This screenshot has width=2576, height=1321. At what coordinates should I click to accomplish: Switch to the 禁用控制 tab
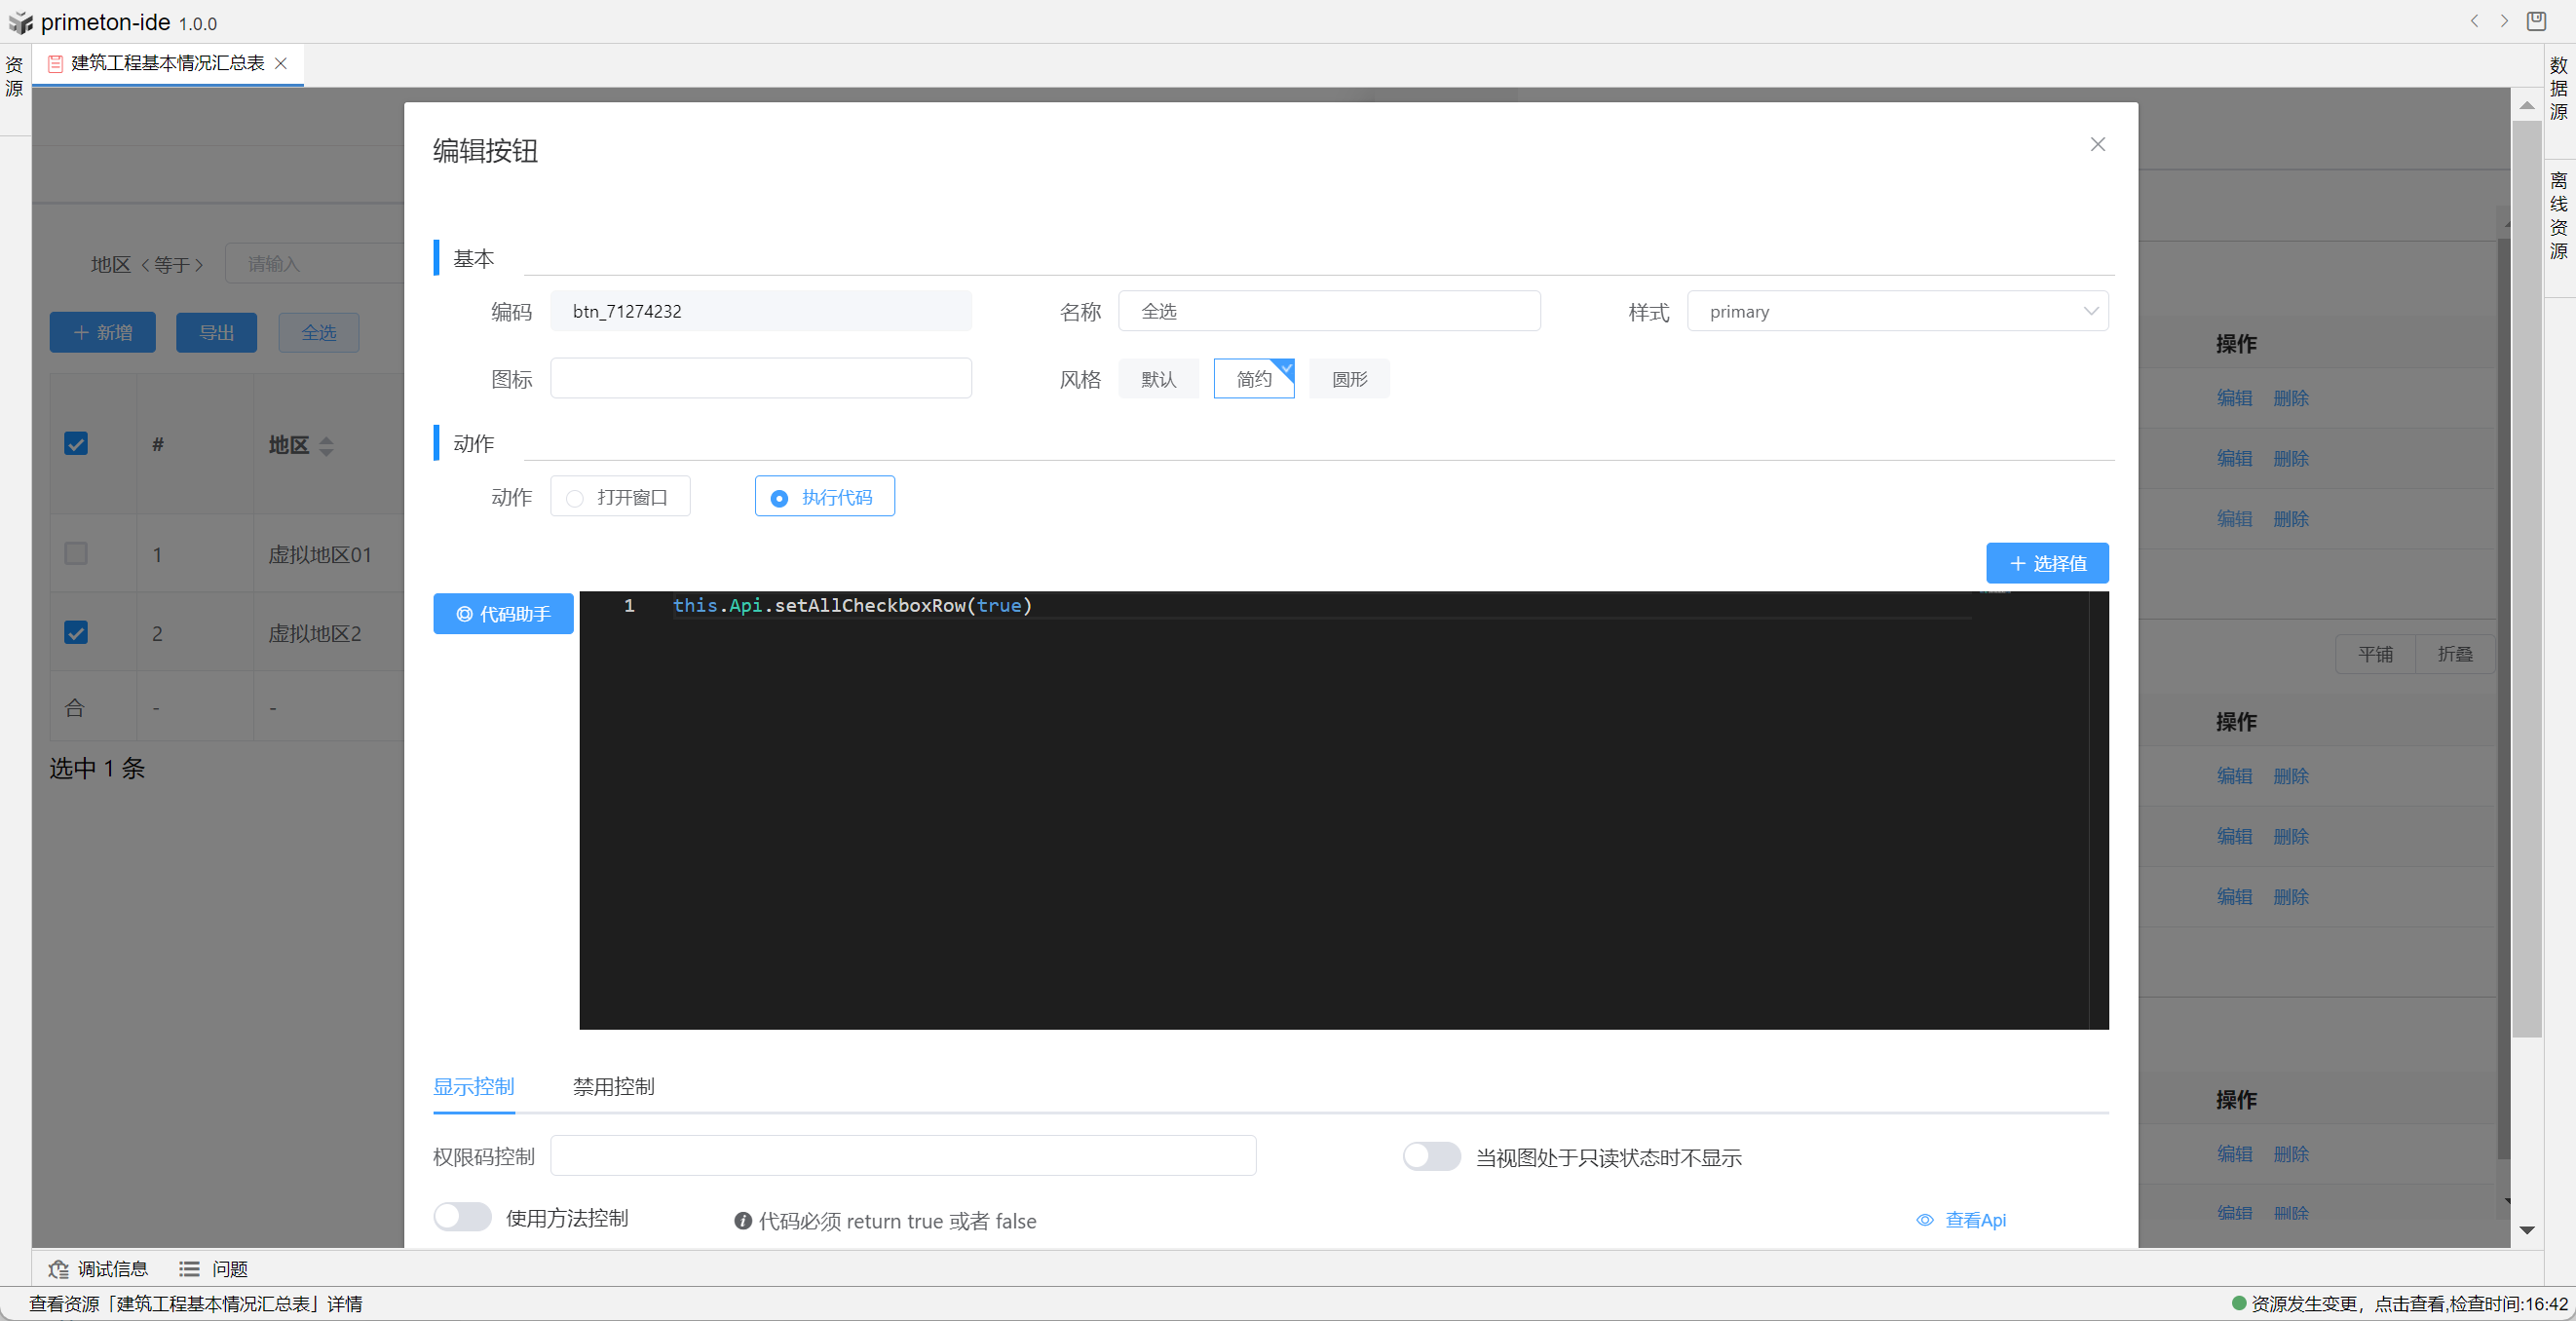[x=613, y=1086]
